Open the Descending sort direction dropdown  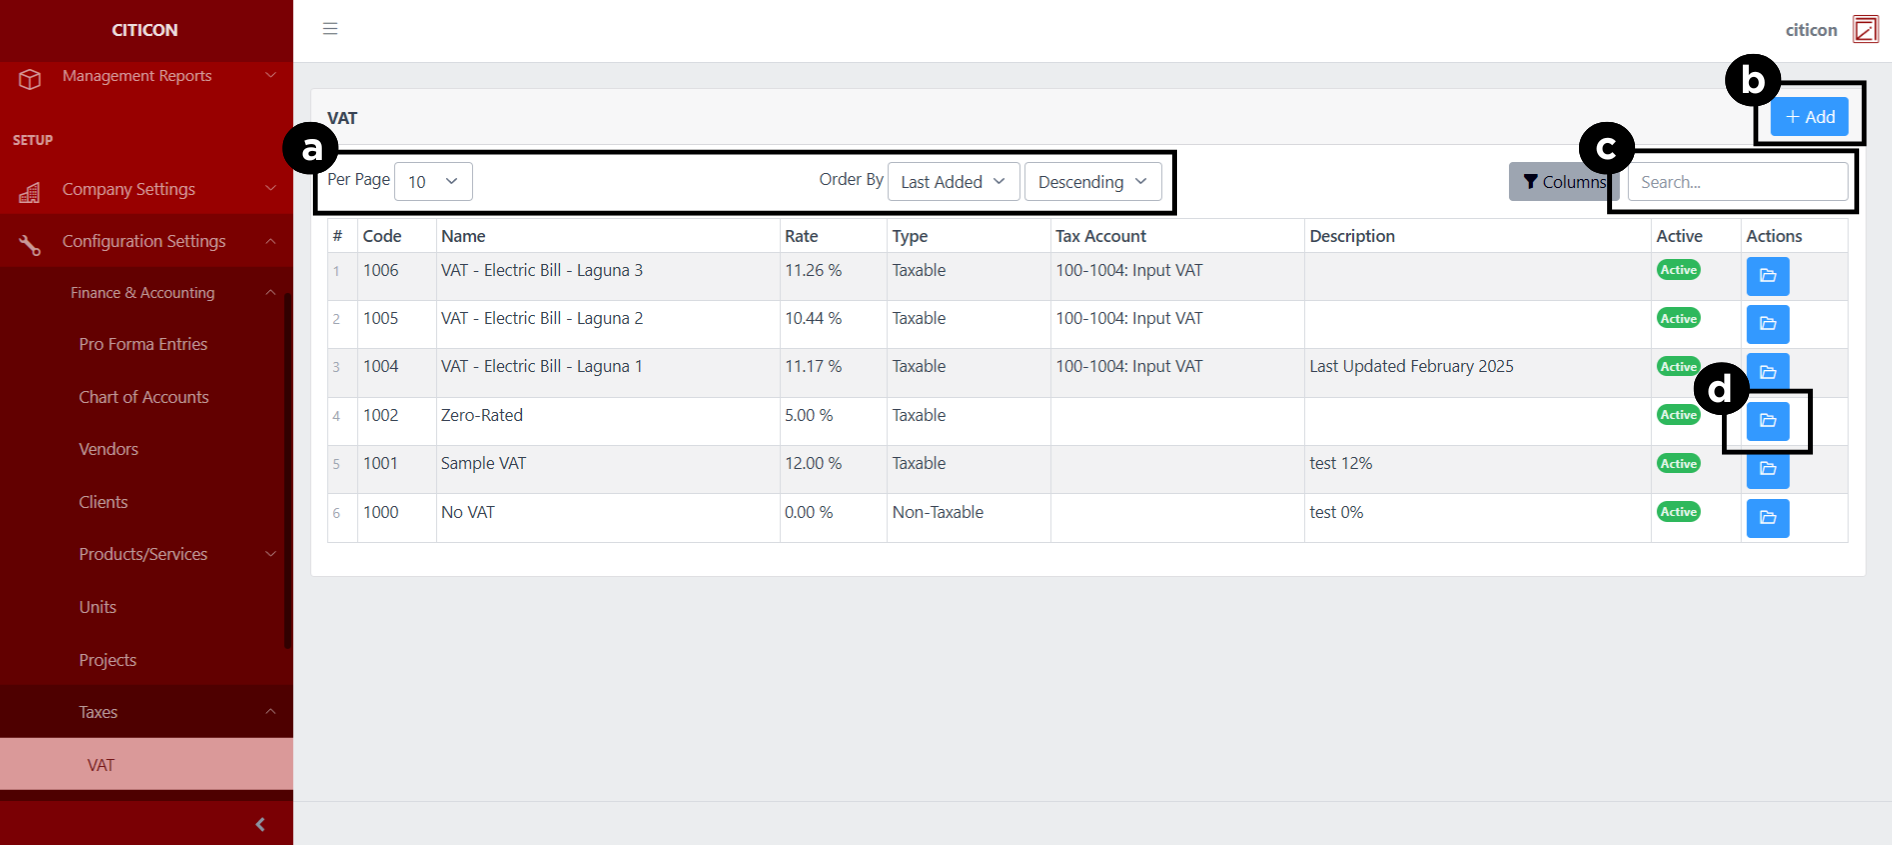(1092, 182)
